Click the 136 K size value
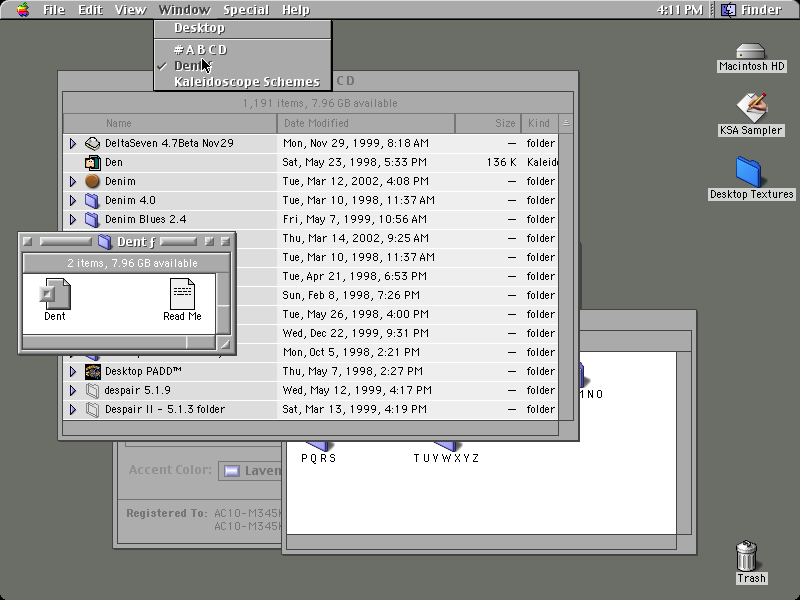 (502, 162)
